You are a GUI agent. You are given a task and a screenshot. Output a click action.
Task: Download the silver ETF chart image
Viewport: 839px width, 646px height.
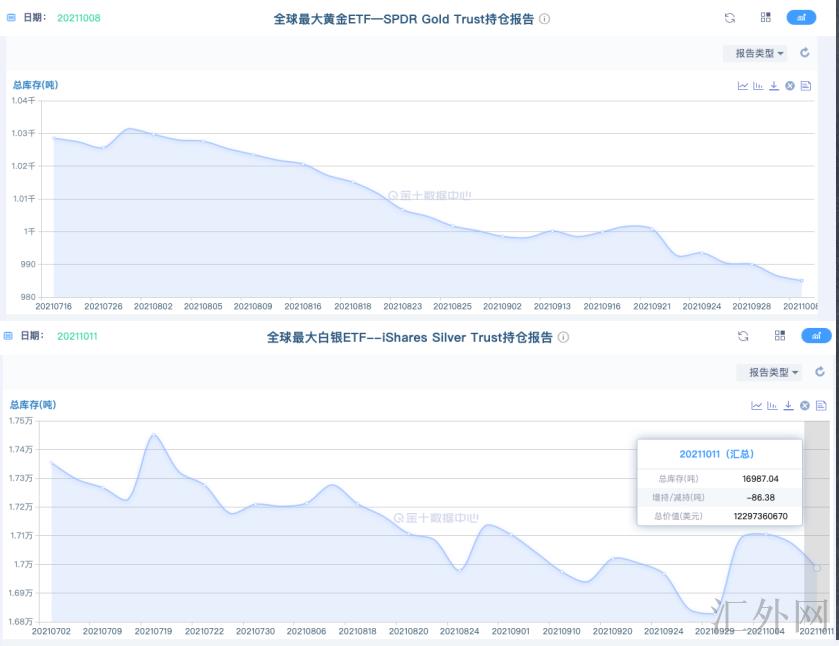[789, 405]
